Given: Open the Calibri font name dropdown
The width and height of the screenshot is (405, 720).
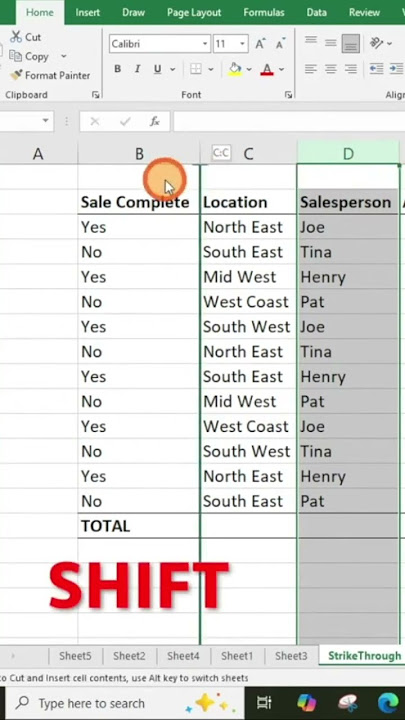Looking at the screenshot, I should [x=205, y=44].
